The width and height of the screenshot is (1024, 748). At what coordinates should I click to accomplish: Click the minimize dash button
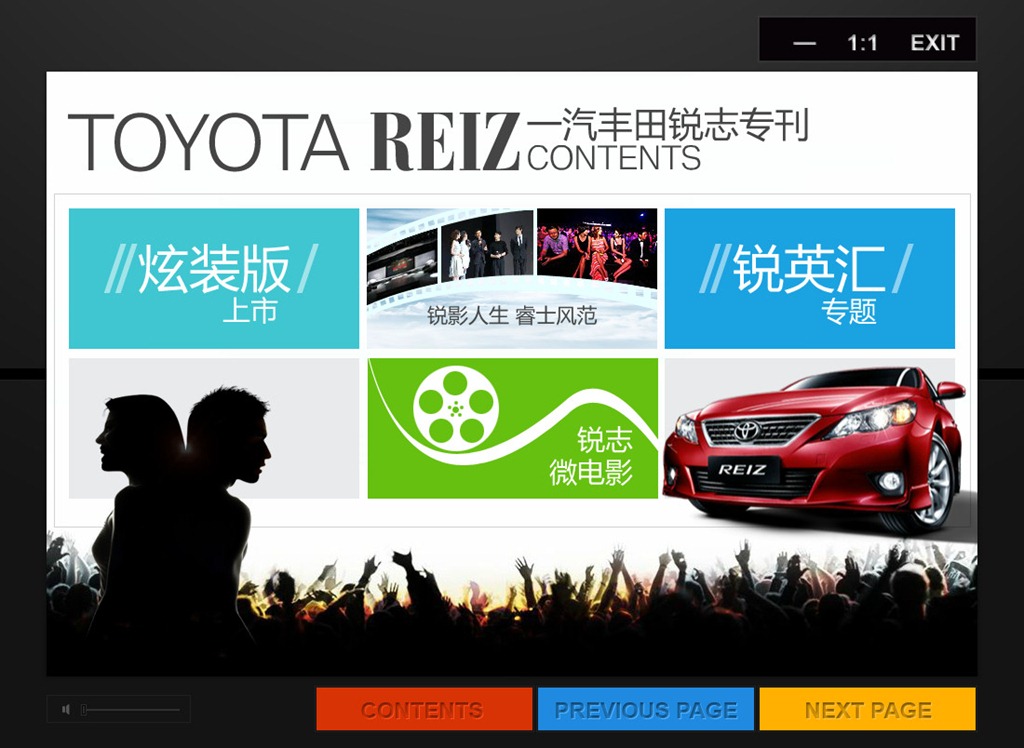804,44
